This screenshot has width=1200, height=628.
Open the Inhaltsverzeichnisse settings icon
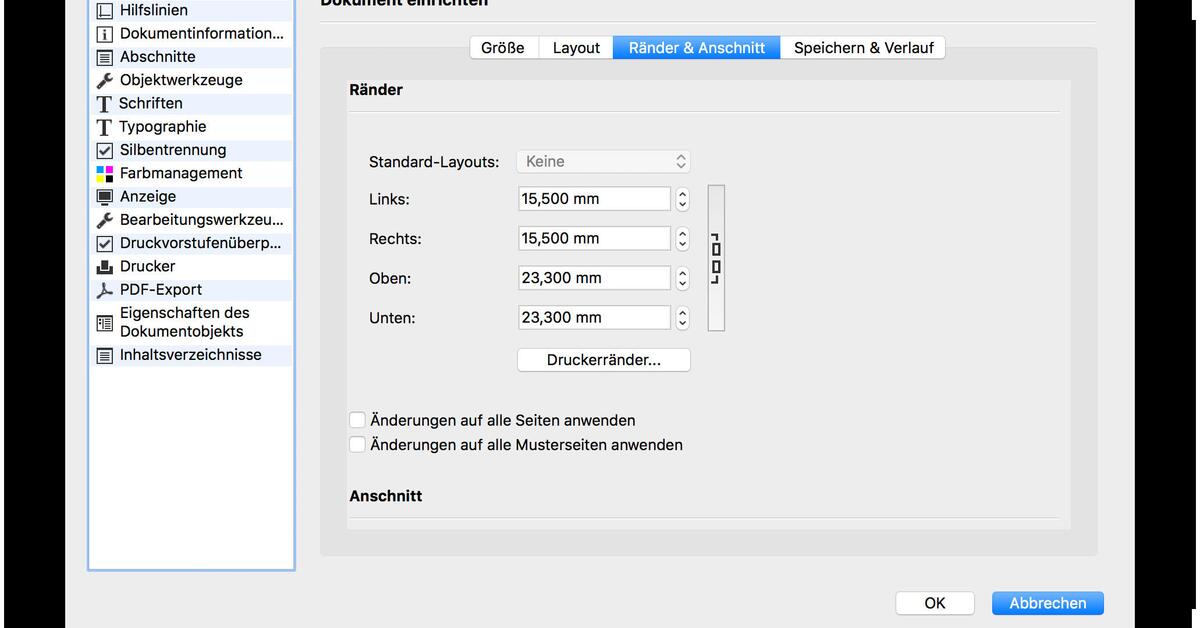pyautogui.click(x=104, y=355)
